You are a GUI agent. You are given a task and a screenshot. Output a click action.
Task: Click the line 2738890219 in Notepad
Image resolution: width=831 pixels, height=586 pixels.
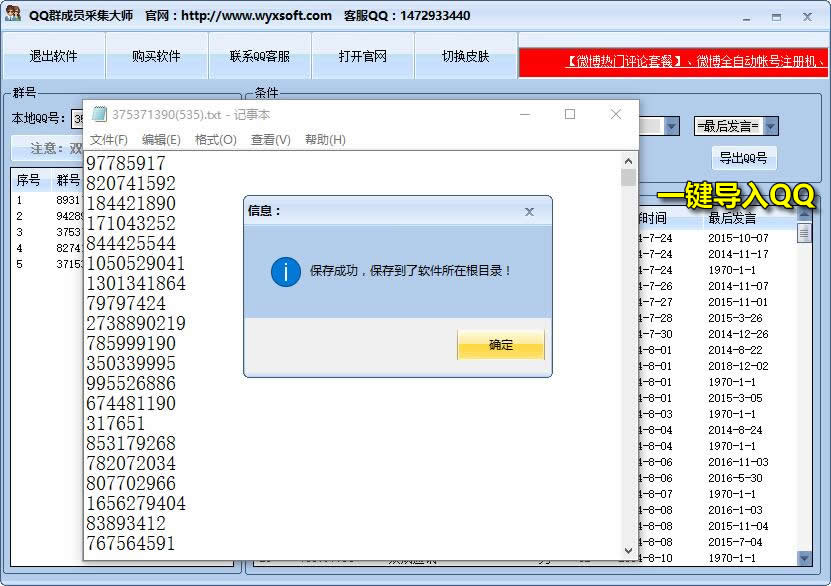click(136, 323)
